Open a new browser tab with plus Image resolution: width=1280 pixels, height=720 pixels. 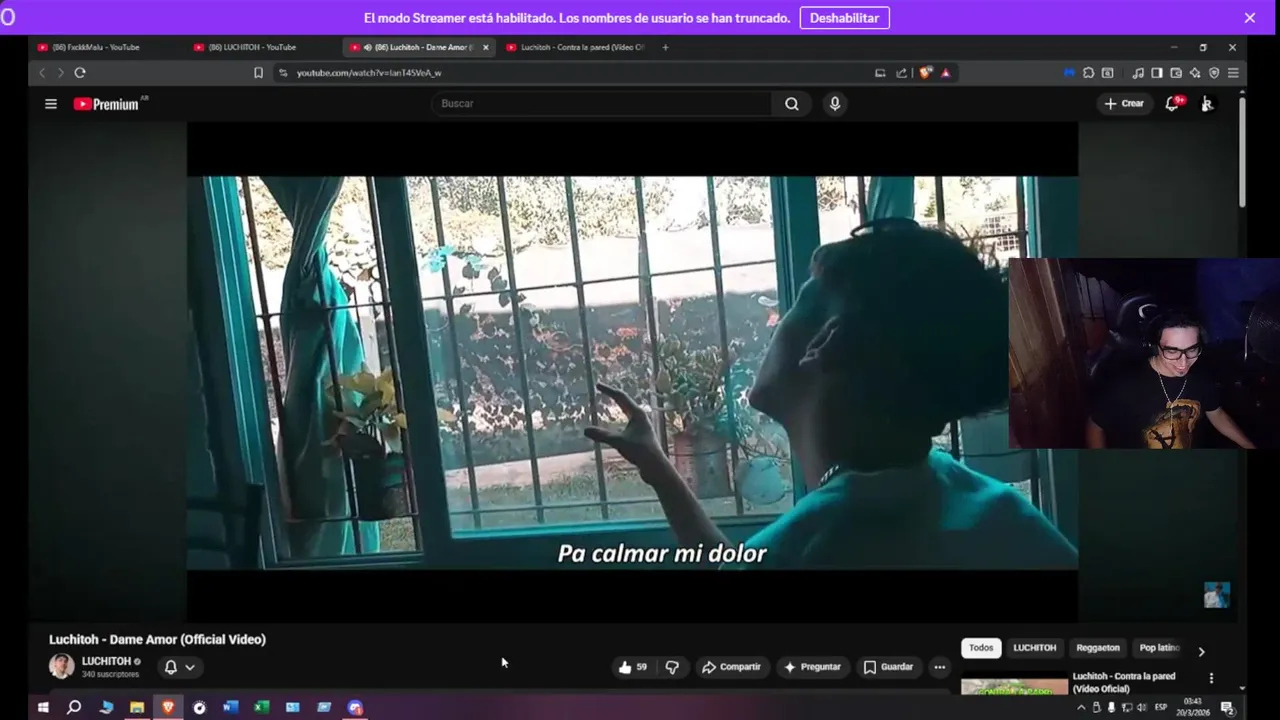[665, 47]
